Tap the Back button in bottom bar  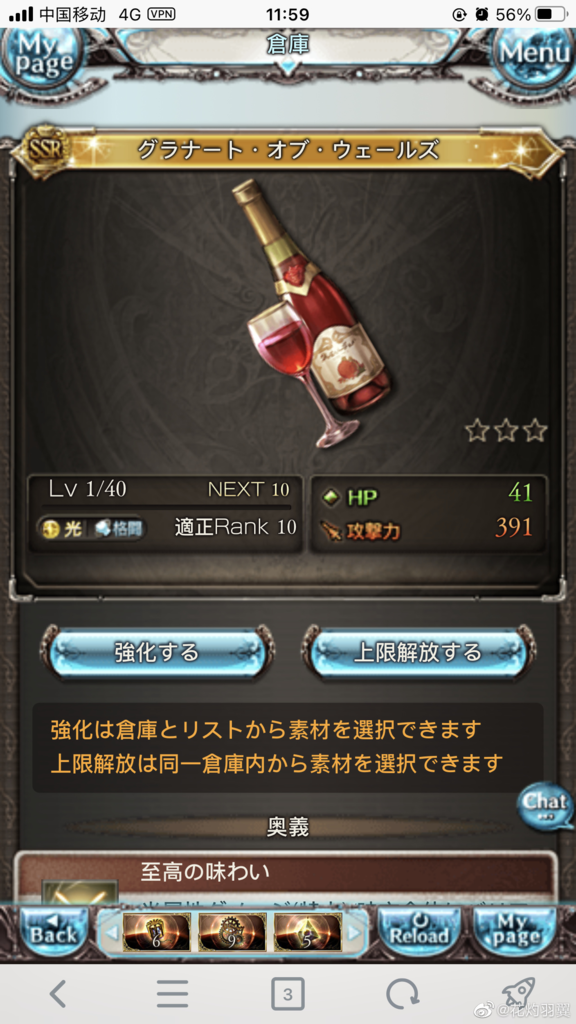point(53,933)
